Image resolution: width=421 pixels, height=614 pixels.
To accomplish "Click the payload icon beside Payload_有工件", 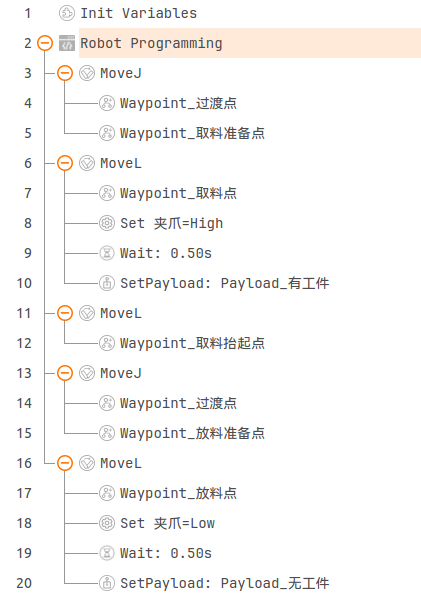I will tap(107, 283).
